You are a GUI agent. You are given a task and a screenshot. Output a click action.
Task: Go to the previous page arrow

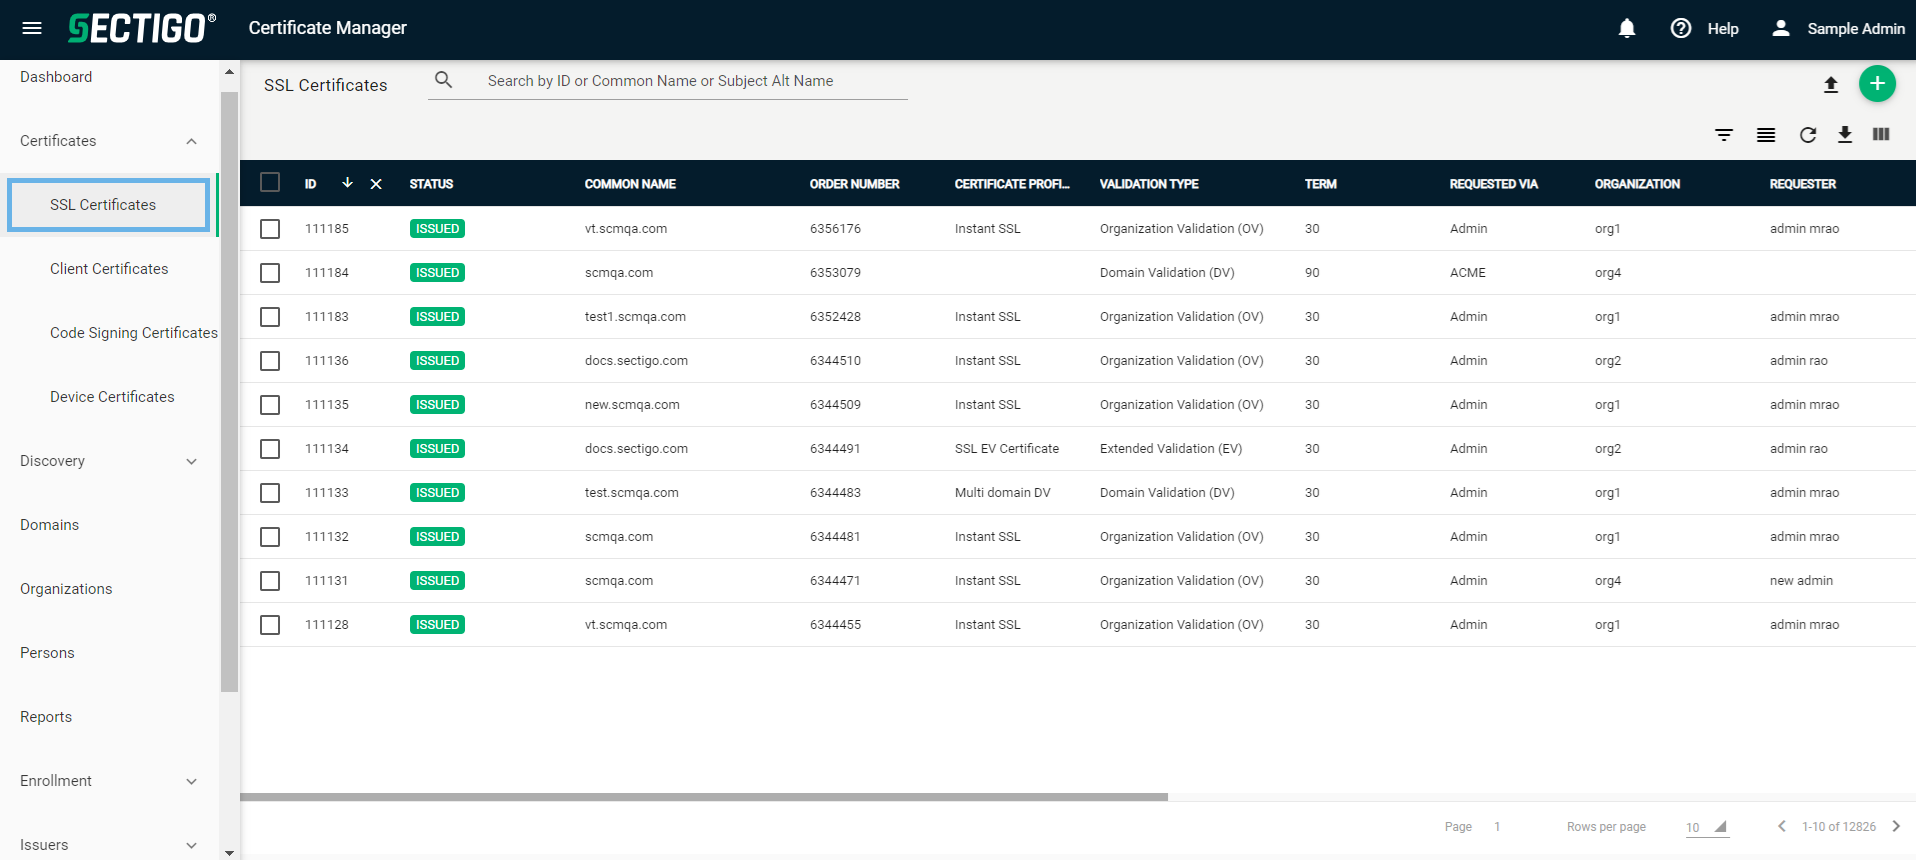tap(1781, 826)
